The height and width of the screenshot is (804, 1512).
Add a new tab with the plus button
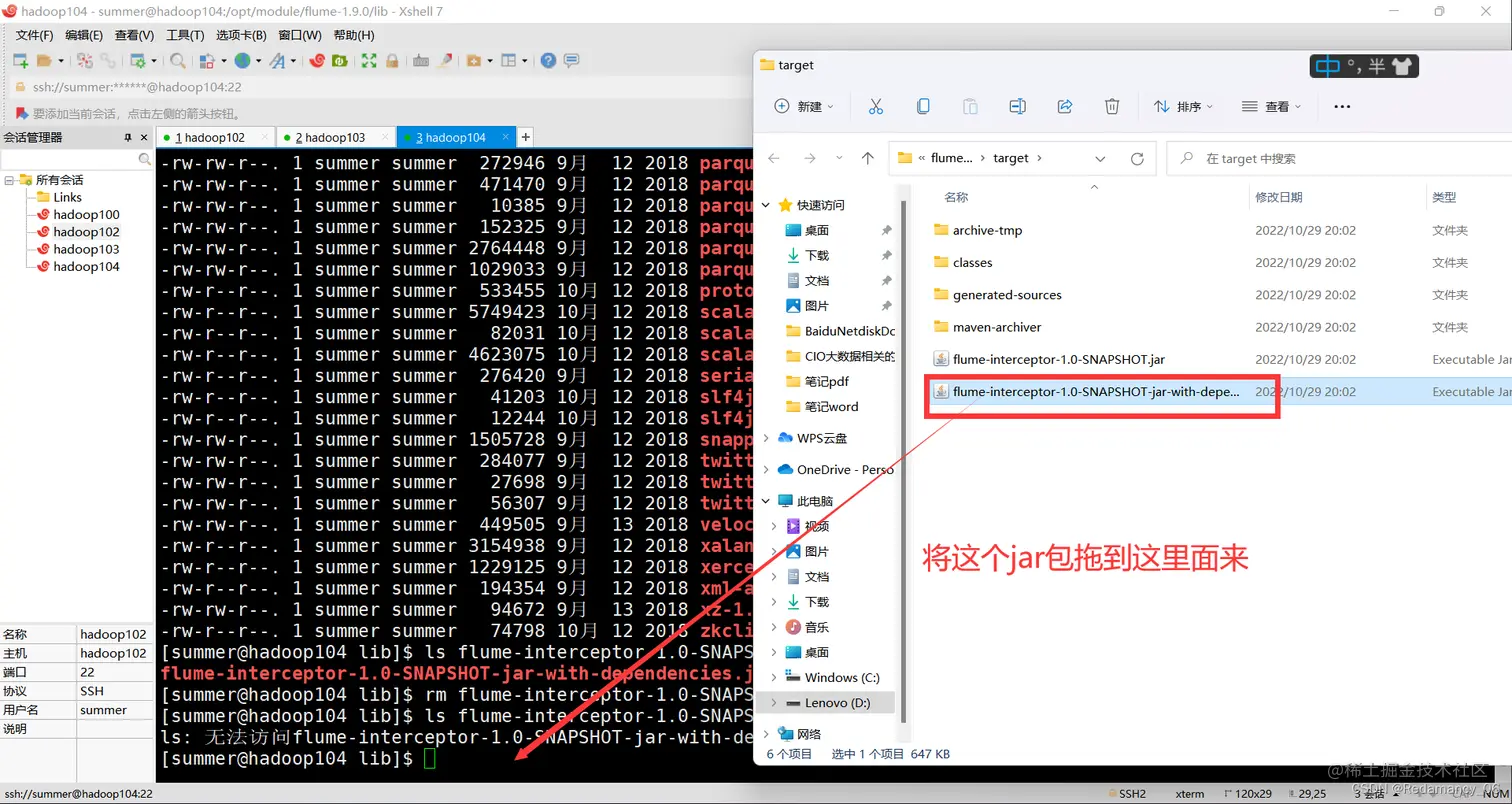(x=525, y=137)
